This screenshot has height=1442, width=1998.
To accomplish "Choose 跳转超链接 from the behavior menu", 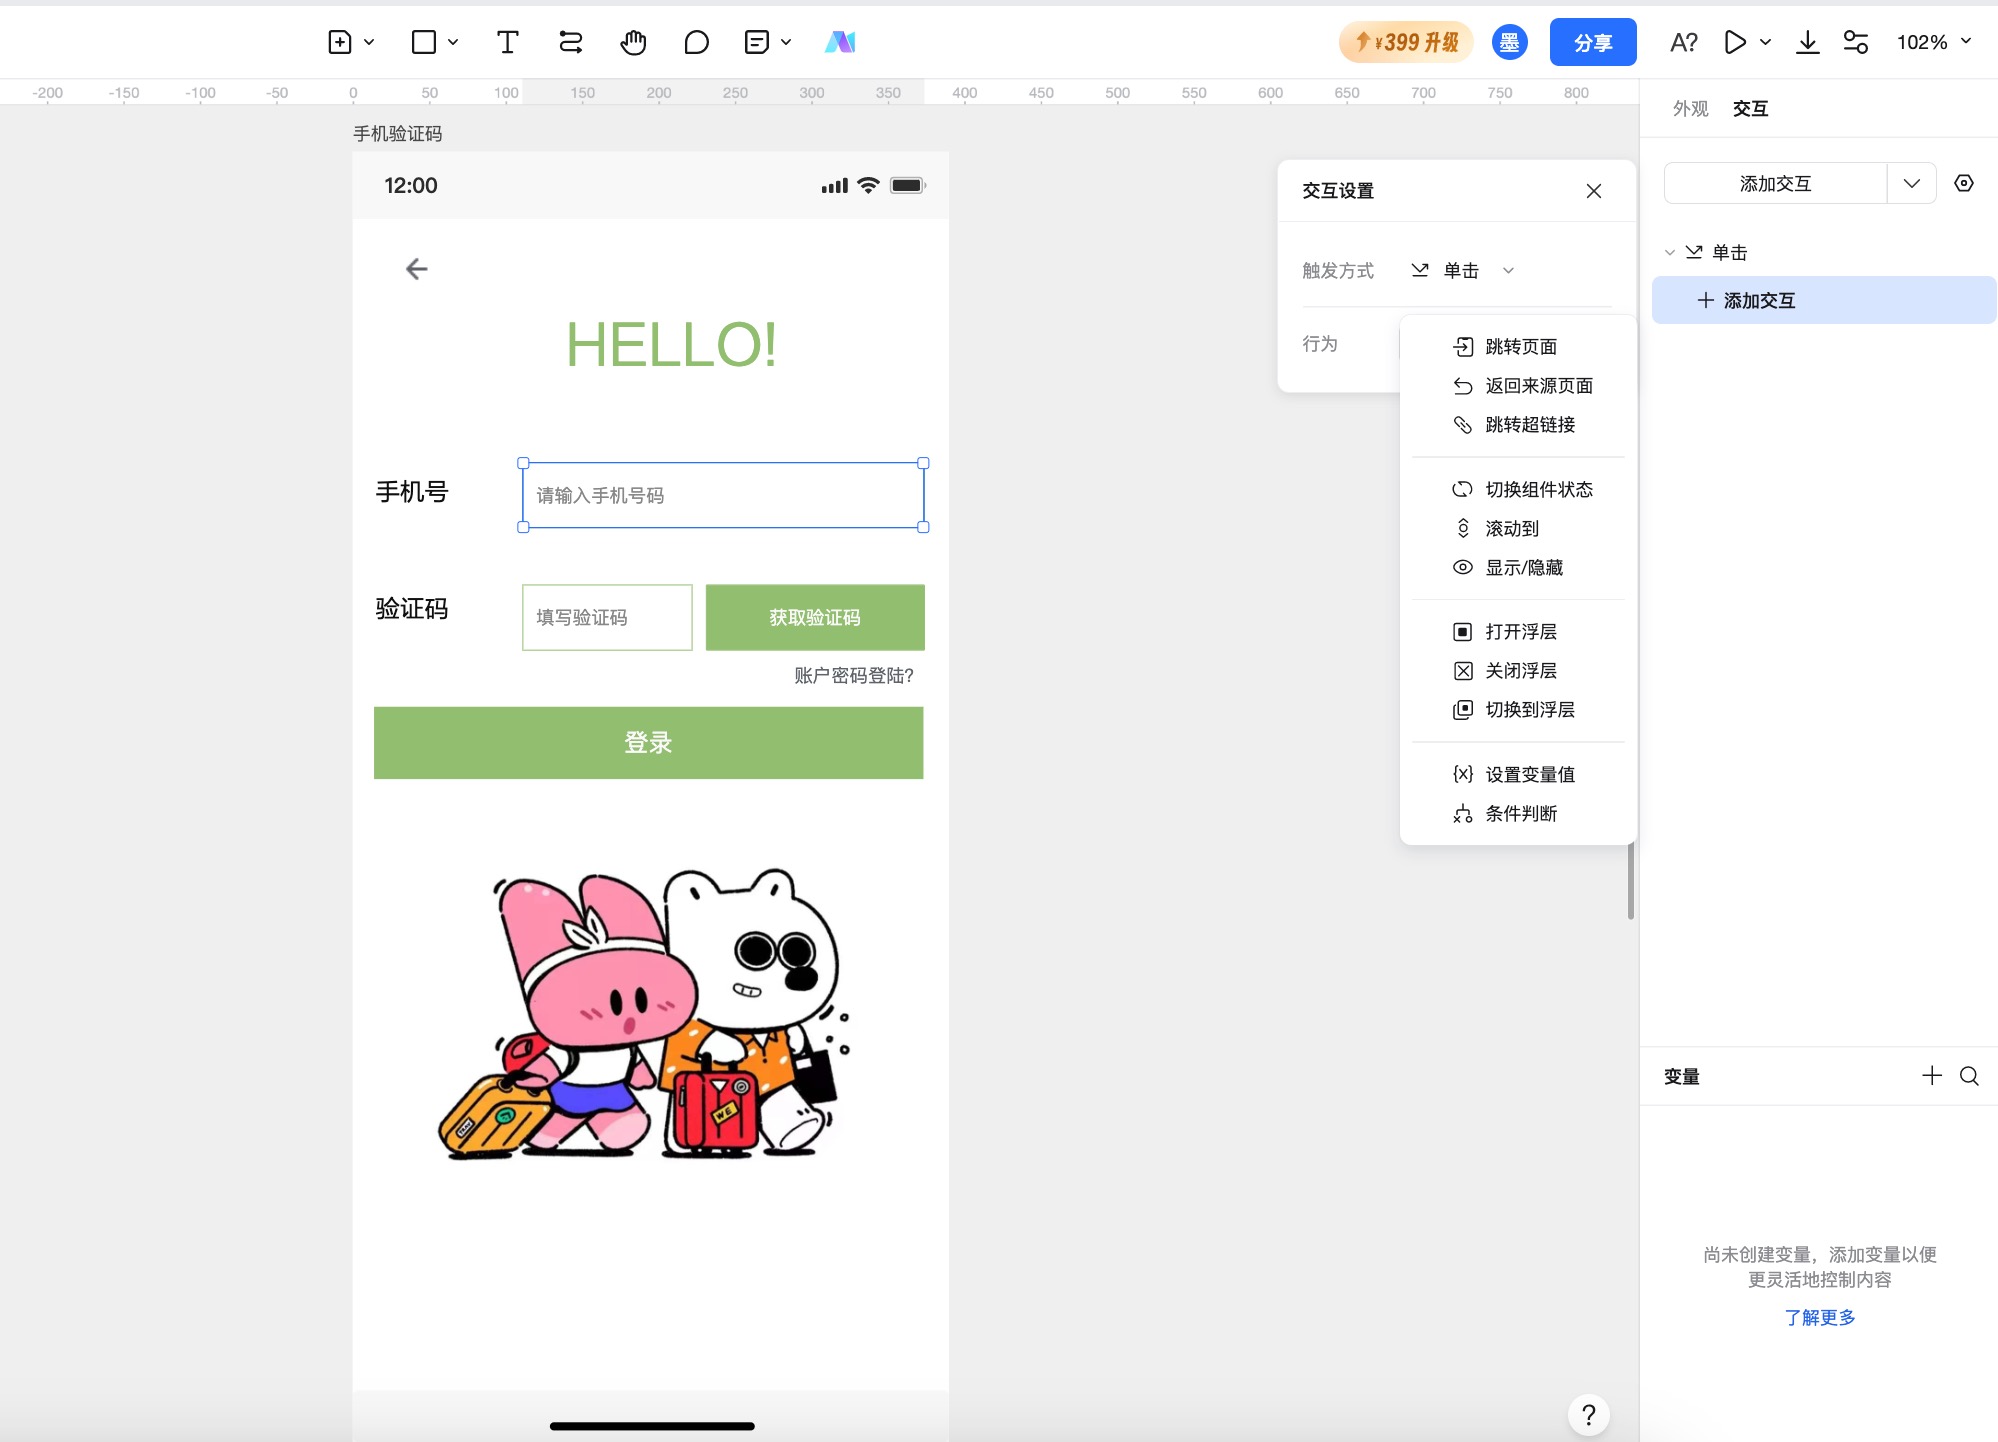I will click(x=1518, y=424).
